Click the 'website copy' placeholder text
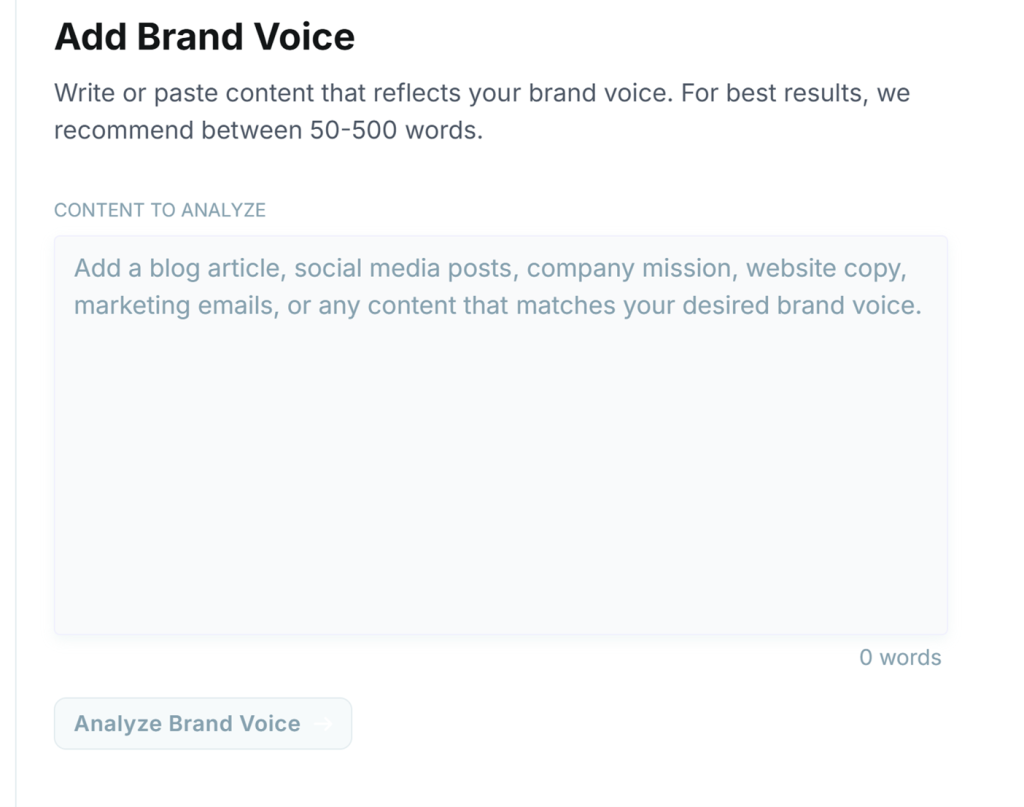 pyautogui.click(x=826, y=269)
